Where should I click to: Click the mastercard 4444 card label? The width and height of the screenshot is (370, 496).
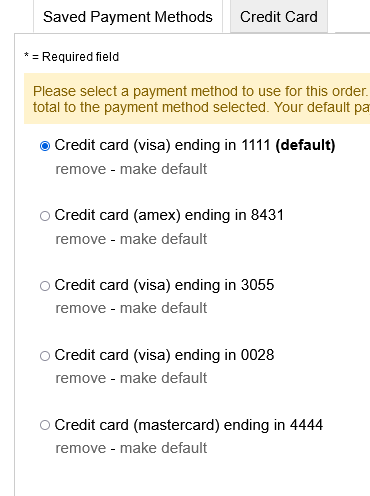[x=189, y=425]
